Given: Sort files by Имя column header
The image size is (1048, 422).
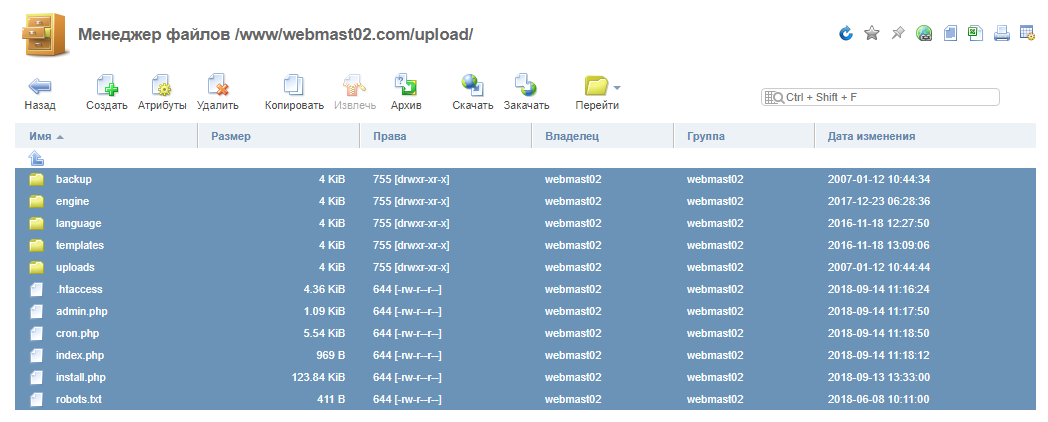Looking at the screenshot, I should click(41, 136).
